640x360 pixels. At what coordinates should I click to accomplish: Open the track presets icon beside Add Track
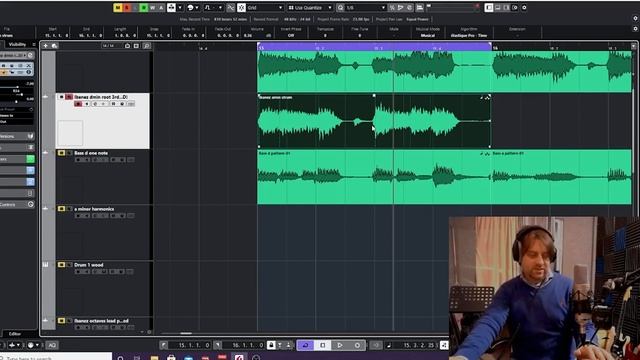pos(54,46)
